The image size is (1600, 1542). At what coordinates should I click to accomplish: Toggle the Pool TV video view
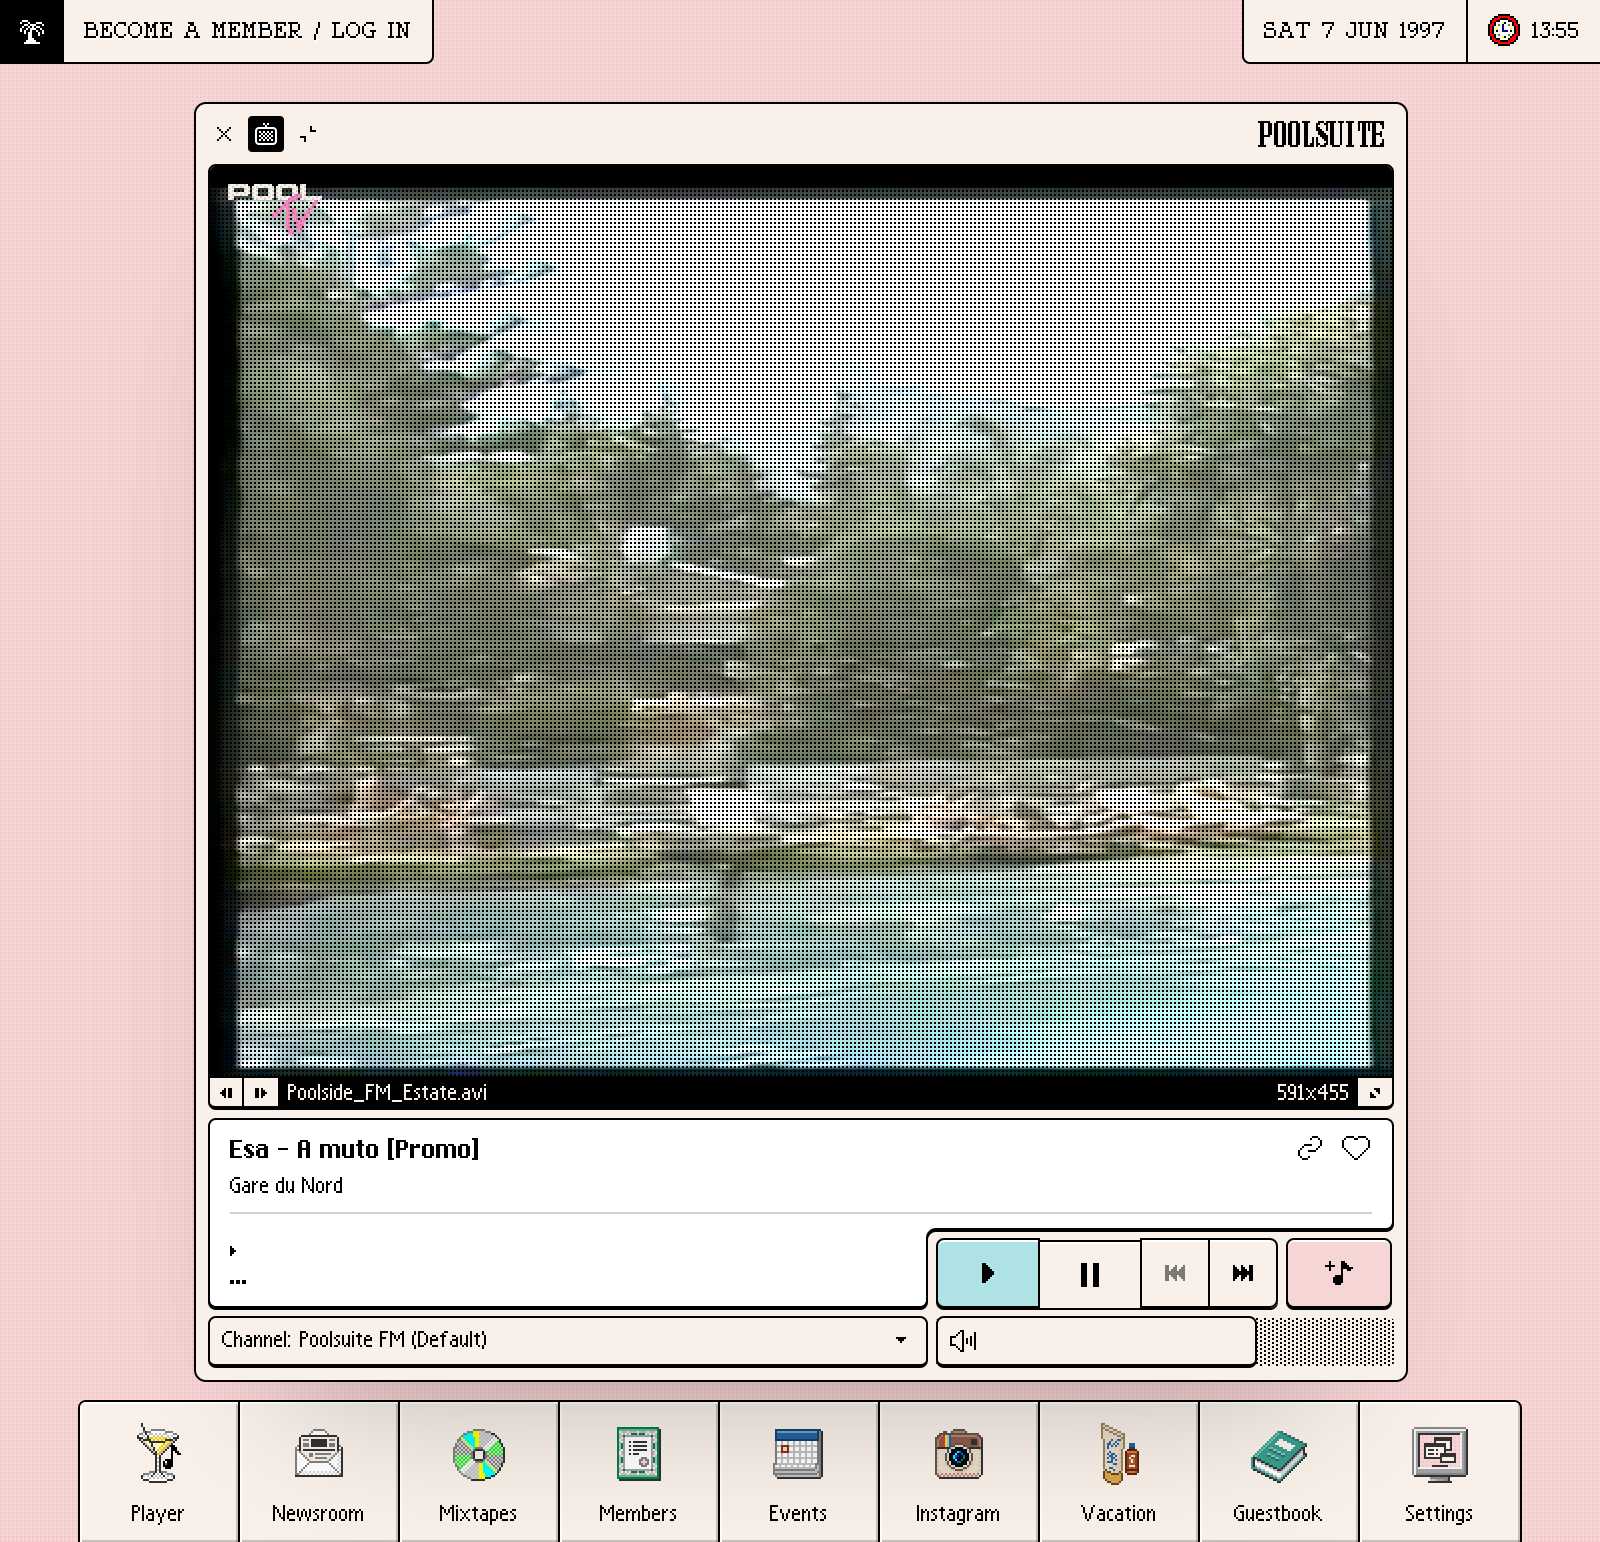(x=266, y=134)
